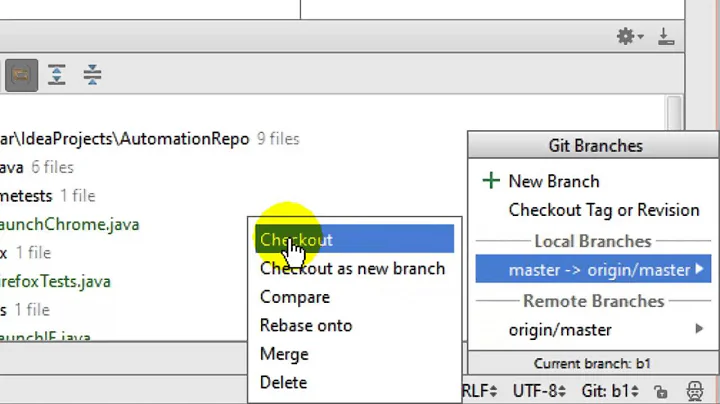Select Checkout from the branch submenu
This screenshot has width=720, height=404.
point(354,239)
